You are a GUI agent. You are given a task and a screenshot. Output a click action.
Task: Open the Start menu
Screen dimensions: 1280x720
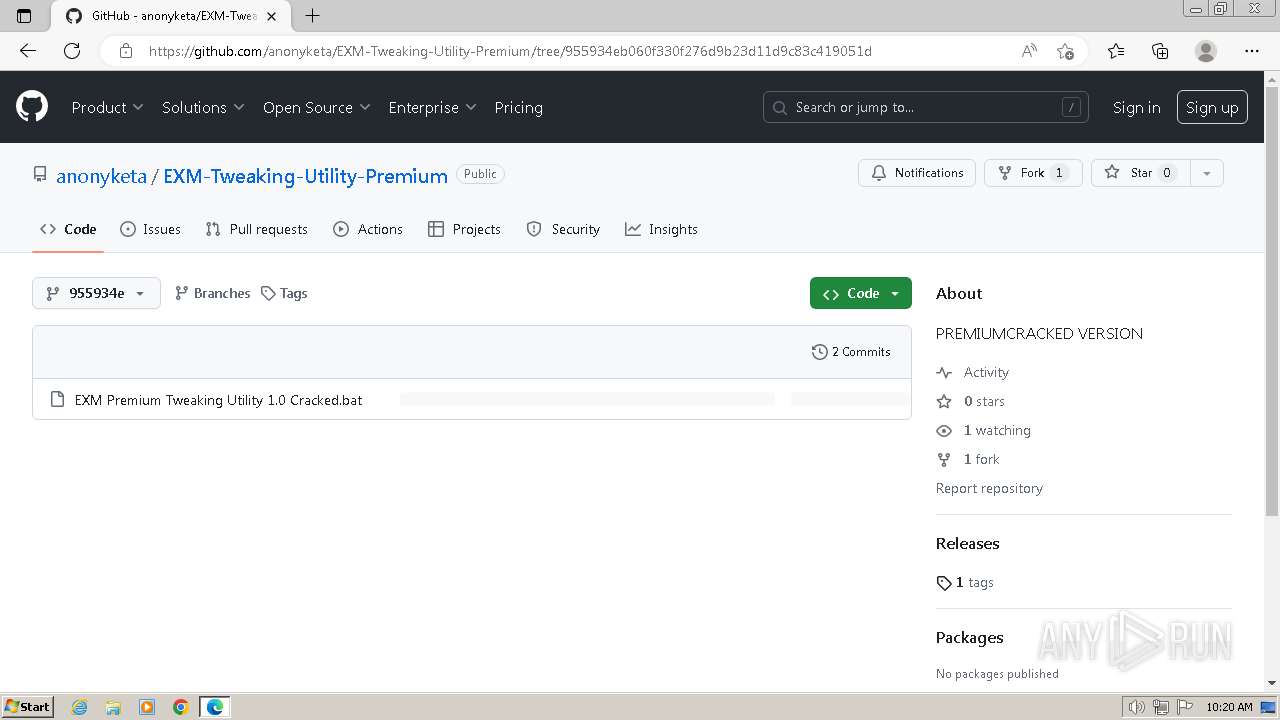point(27,707)
